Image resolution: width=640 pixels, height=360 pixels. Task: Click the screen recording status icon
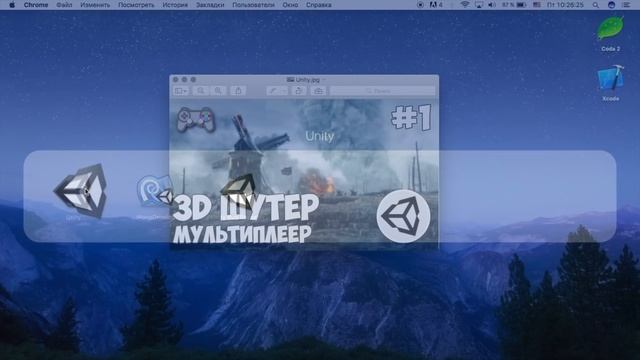420,5
